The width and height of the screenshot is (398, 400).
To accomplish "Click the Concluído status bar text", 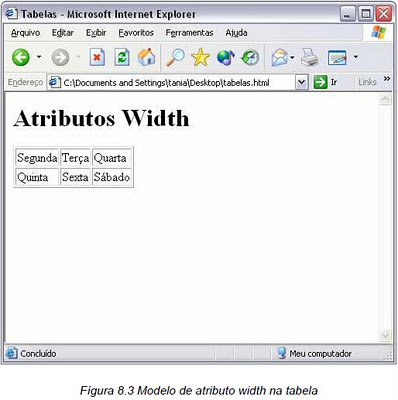I will tap(38, 353).
